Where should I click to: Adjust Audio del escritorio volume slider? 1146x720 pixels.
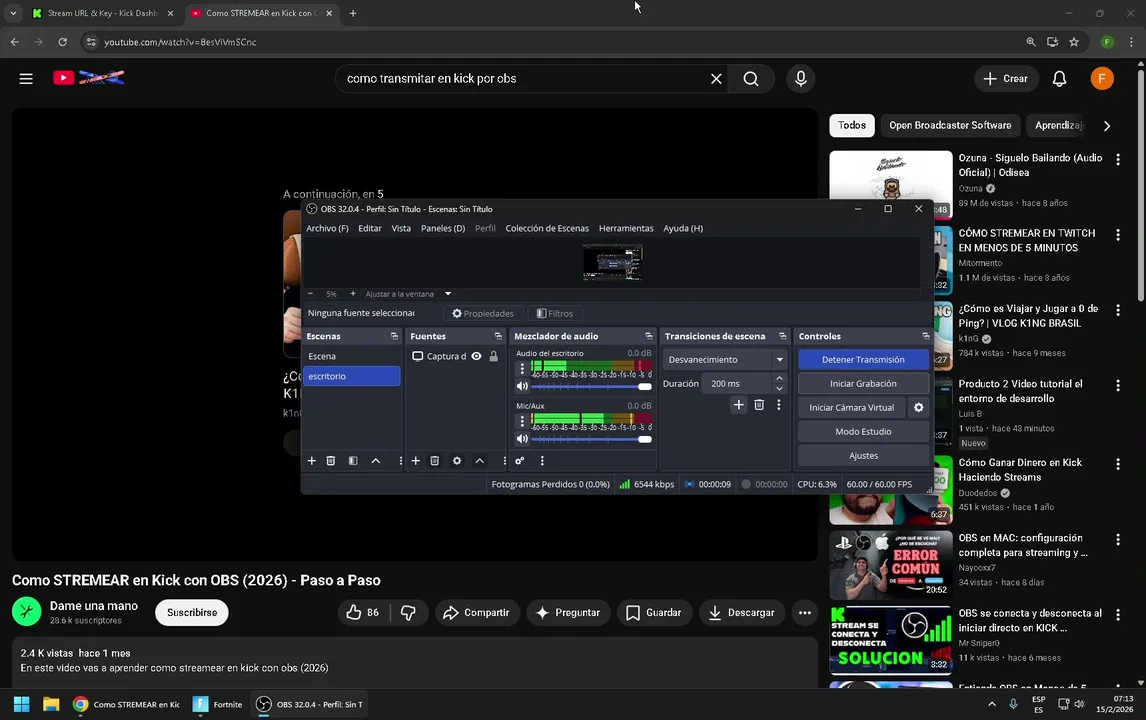coord(591,386)
